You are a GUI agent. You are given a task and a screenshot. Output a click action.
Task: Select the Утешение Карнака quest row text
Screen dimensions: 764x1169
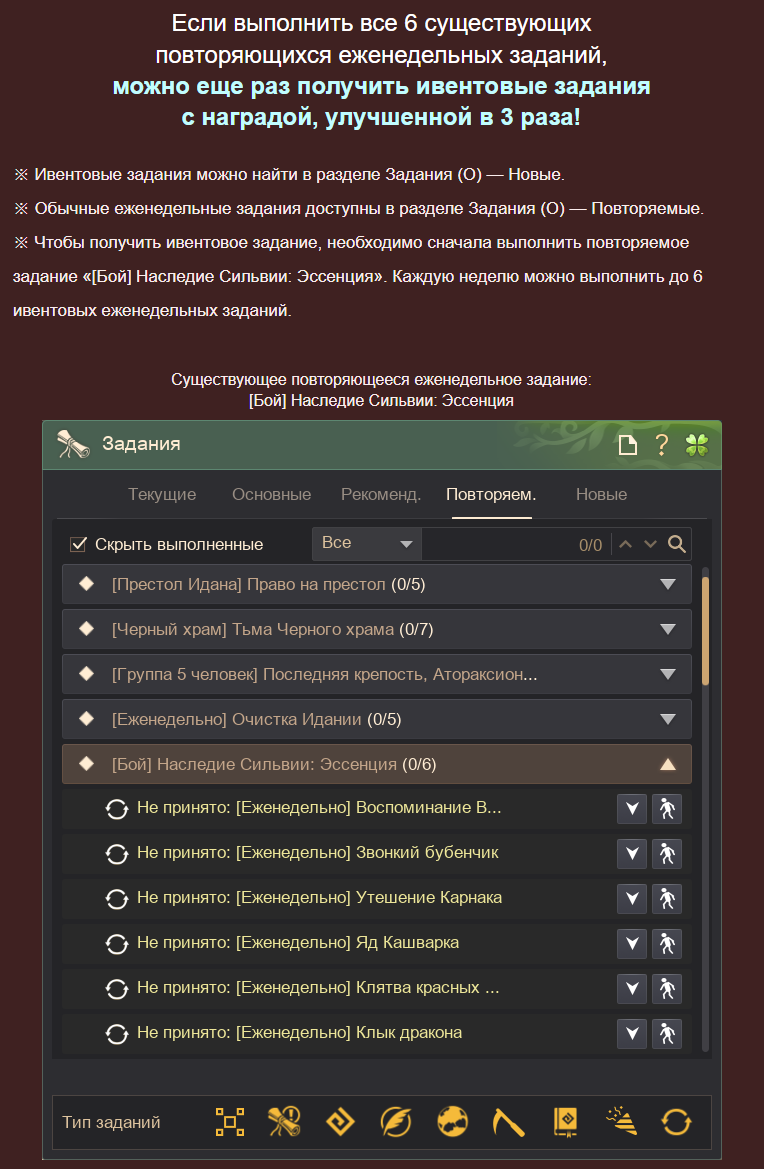pyautogui.click(x=320, y=897)
